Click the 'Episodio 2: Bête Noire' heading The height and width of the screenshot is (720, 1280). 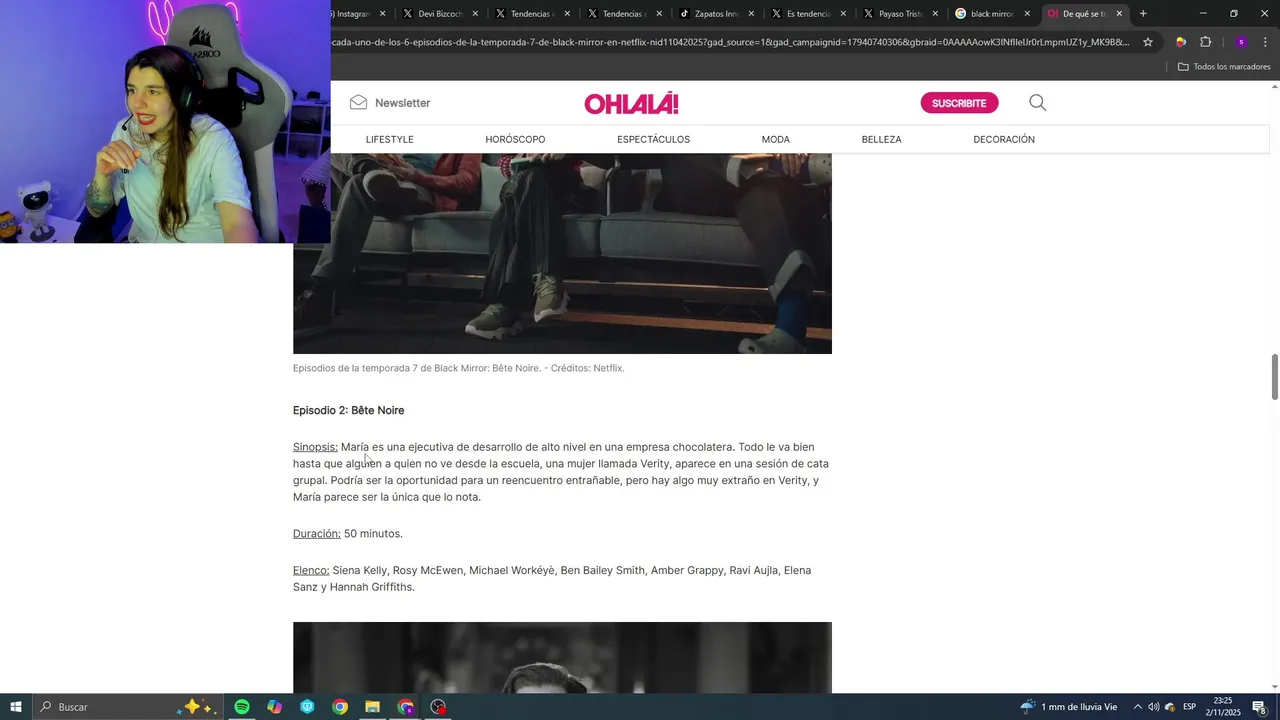pos(348,411)
